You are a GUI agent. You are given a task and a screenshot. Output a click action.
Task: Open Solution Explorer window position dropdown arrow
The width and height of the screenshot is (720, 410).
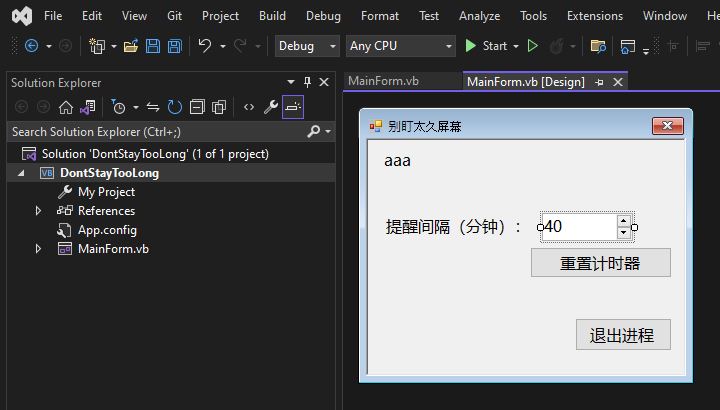pyautogui.click(x=291, y=83)
